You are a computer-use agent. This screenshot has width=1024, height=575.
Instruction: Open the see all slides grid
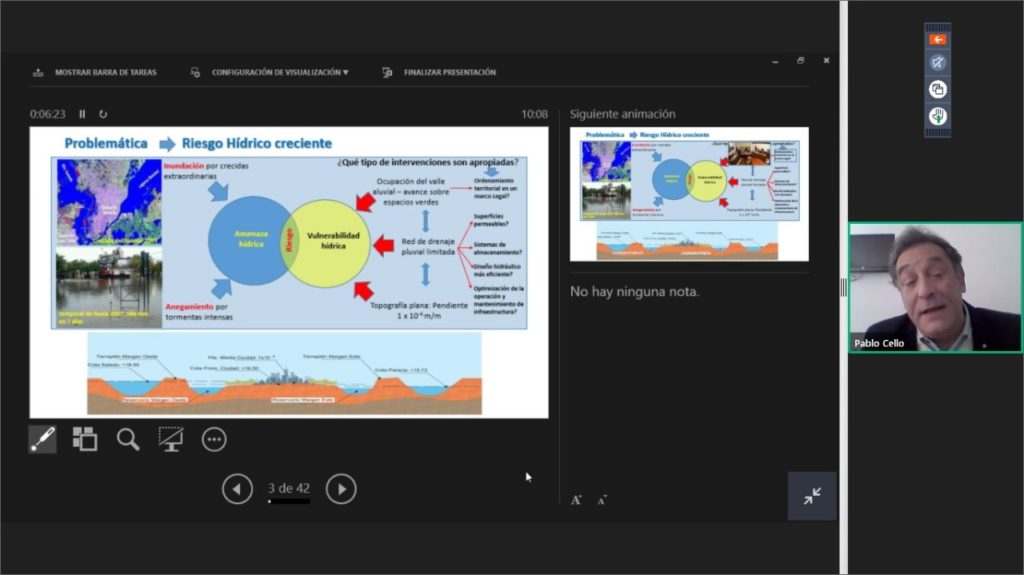pyautogui.click(x=85, y=439)
